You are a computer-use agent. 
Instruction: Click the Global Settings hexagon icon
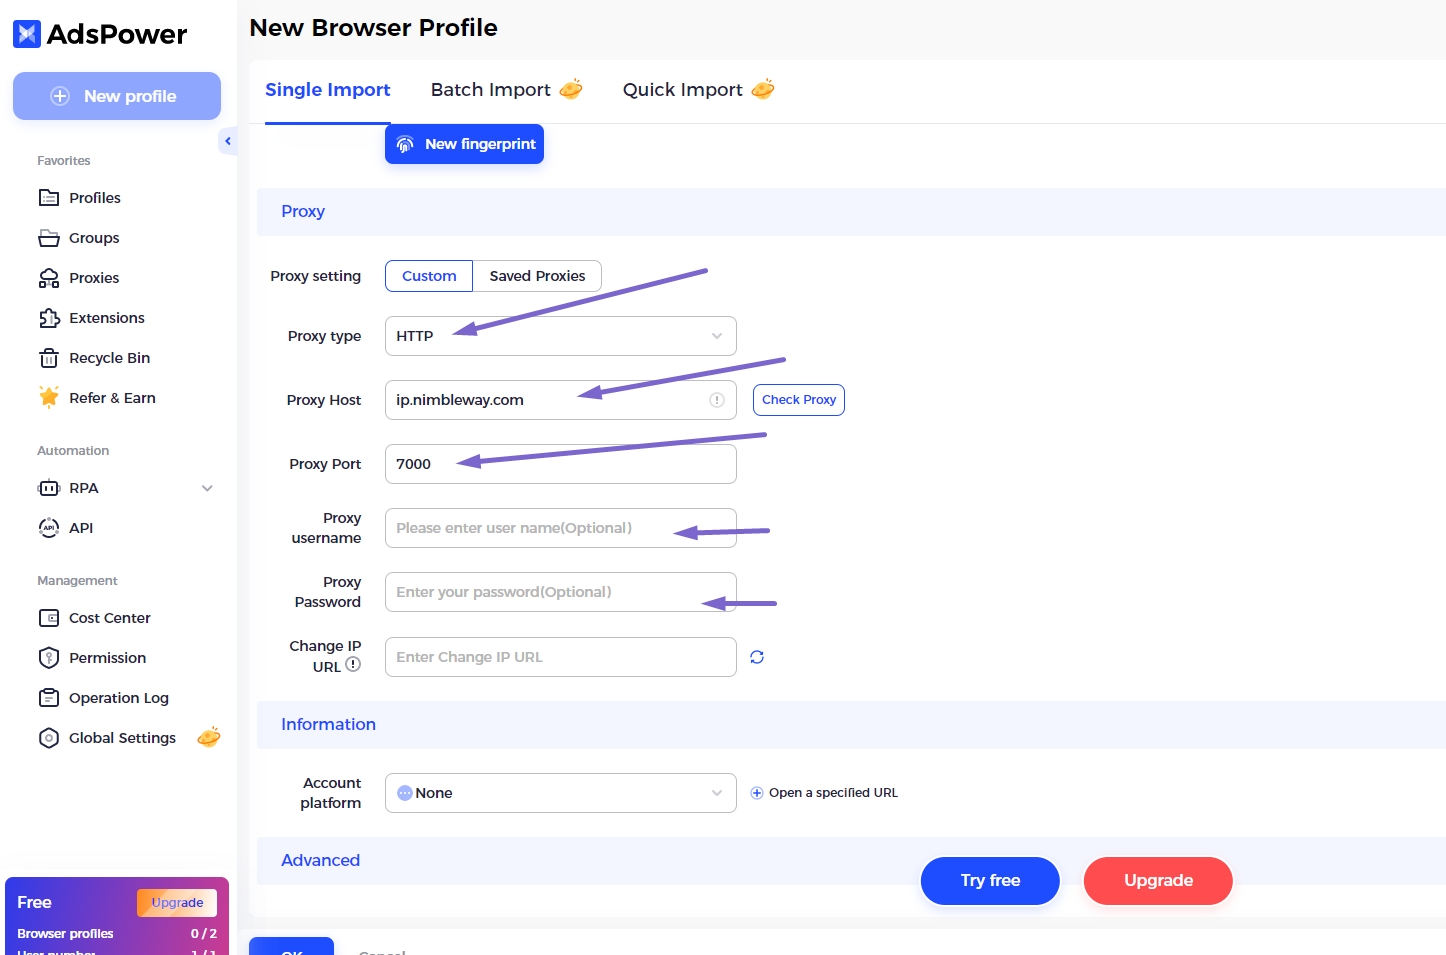(x=48, y=738)
